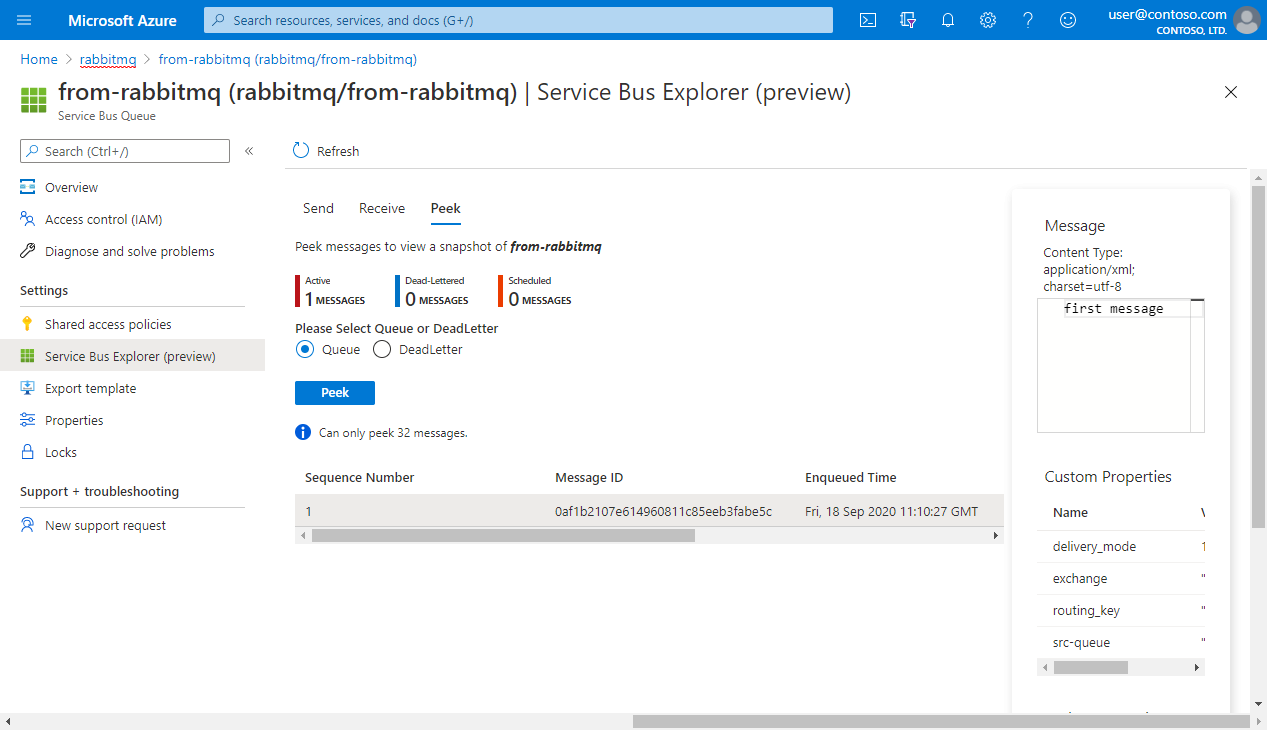Screen dimensions: 1267x730
Task: Click the Shared access policies key icon
Action: pyautogui.click(x=28, y=324)
